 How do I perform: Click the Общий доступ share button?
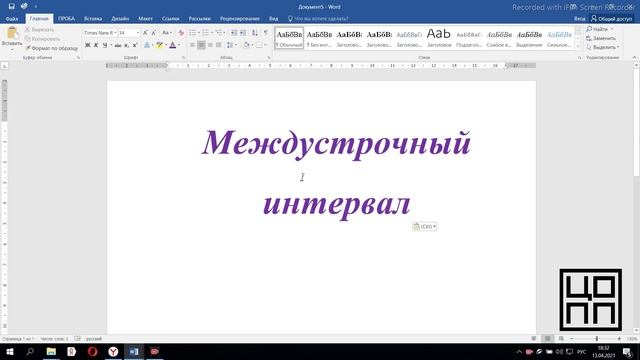coord(612,19)
